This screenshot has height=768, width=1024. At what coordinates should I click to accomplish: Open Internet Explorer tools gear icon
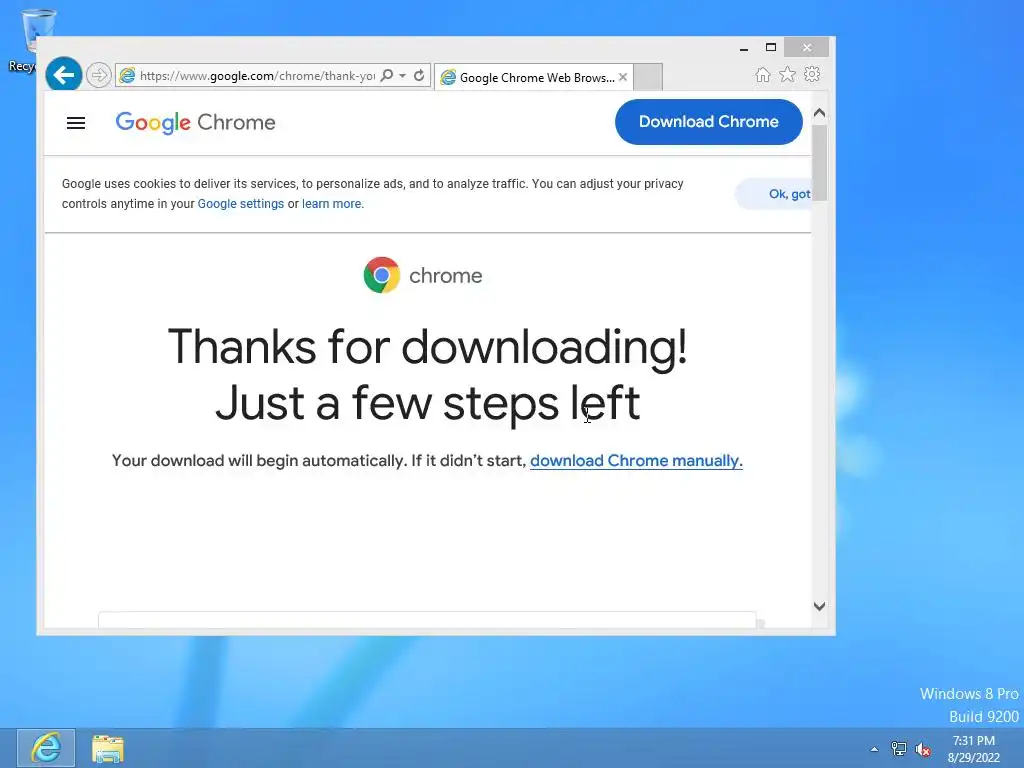tap(812, 74)
